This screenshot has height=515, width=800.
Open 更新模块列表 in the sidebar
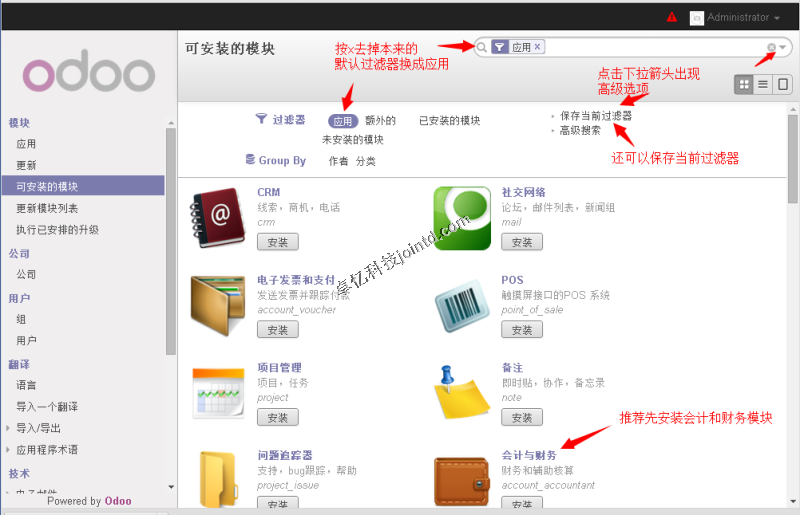click(x=47, y=208)
